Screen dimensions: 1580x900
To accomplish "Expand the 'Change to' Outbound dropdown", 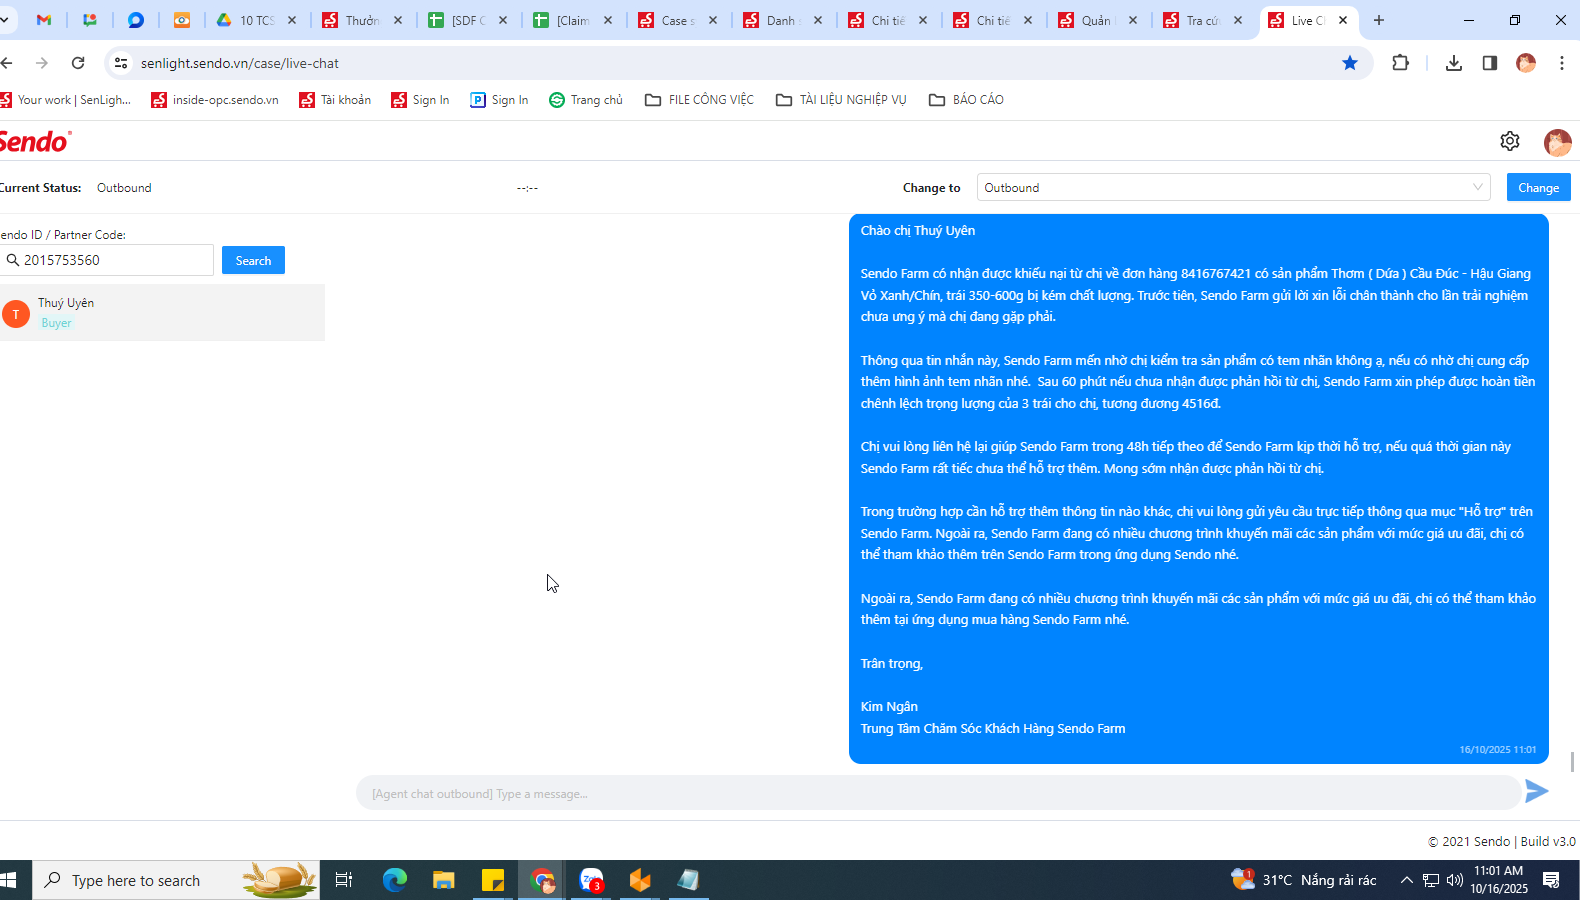I will click(x=1233, y=187).
